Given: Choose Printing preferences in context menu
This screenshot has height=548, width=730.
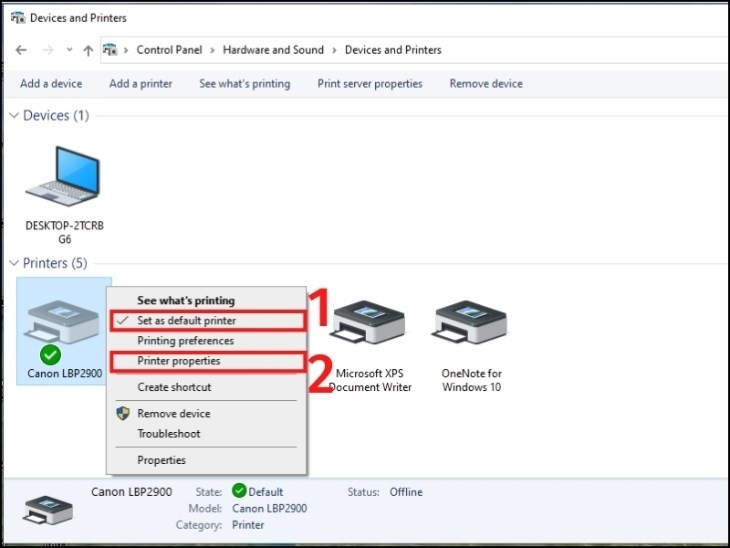Looking at the screenshot, I should (x=185, y=341).
